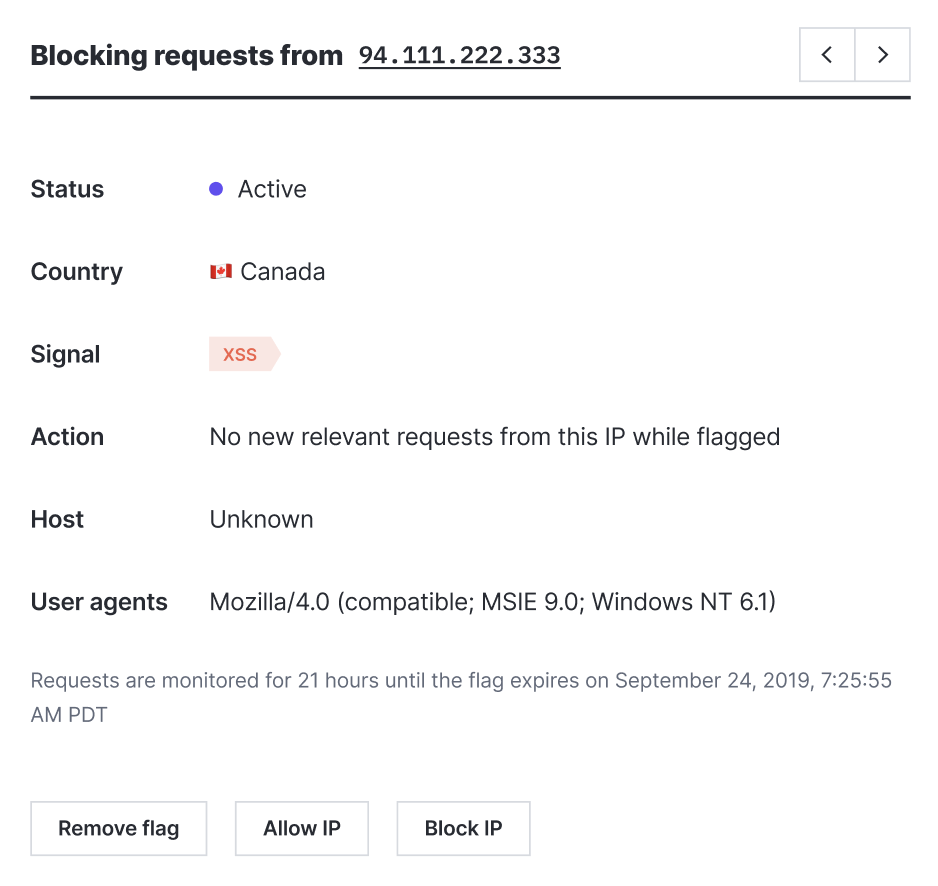Click the Blocking requests from heading

pyautogui.click(x=187, y=56)
